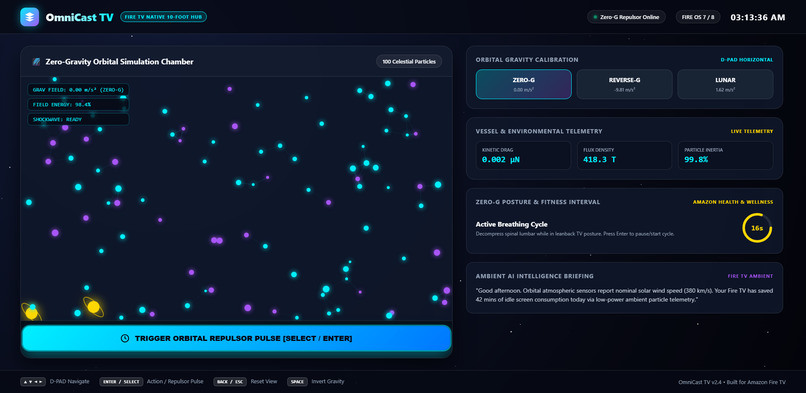Viewport: 806px width, 393px height.
Task: Click the Orbital Gravity Calibration heading
Action: (527, 60)
